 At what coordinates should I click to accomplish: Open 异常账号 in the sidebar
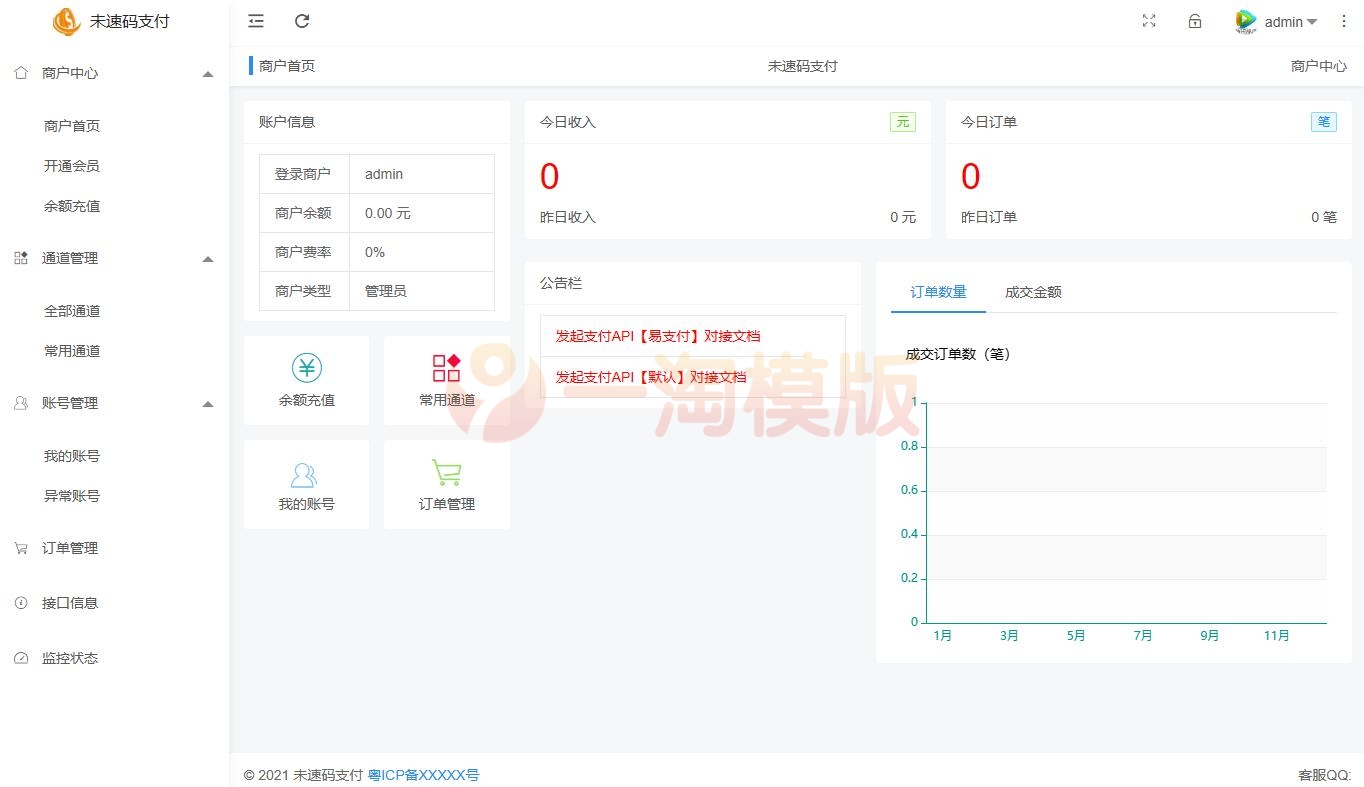click(x=72, y=496)
